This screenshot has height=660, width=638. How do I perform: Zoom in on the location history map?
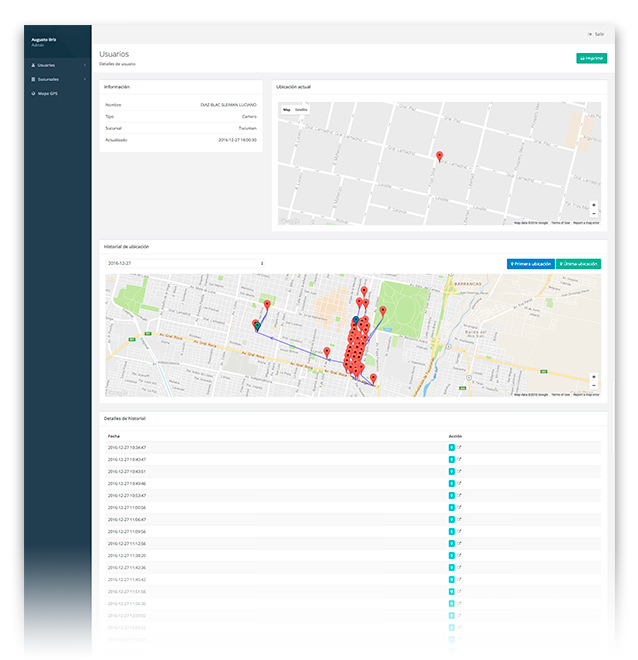pos(594,376)
